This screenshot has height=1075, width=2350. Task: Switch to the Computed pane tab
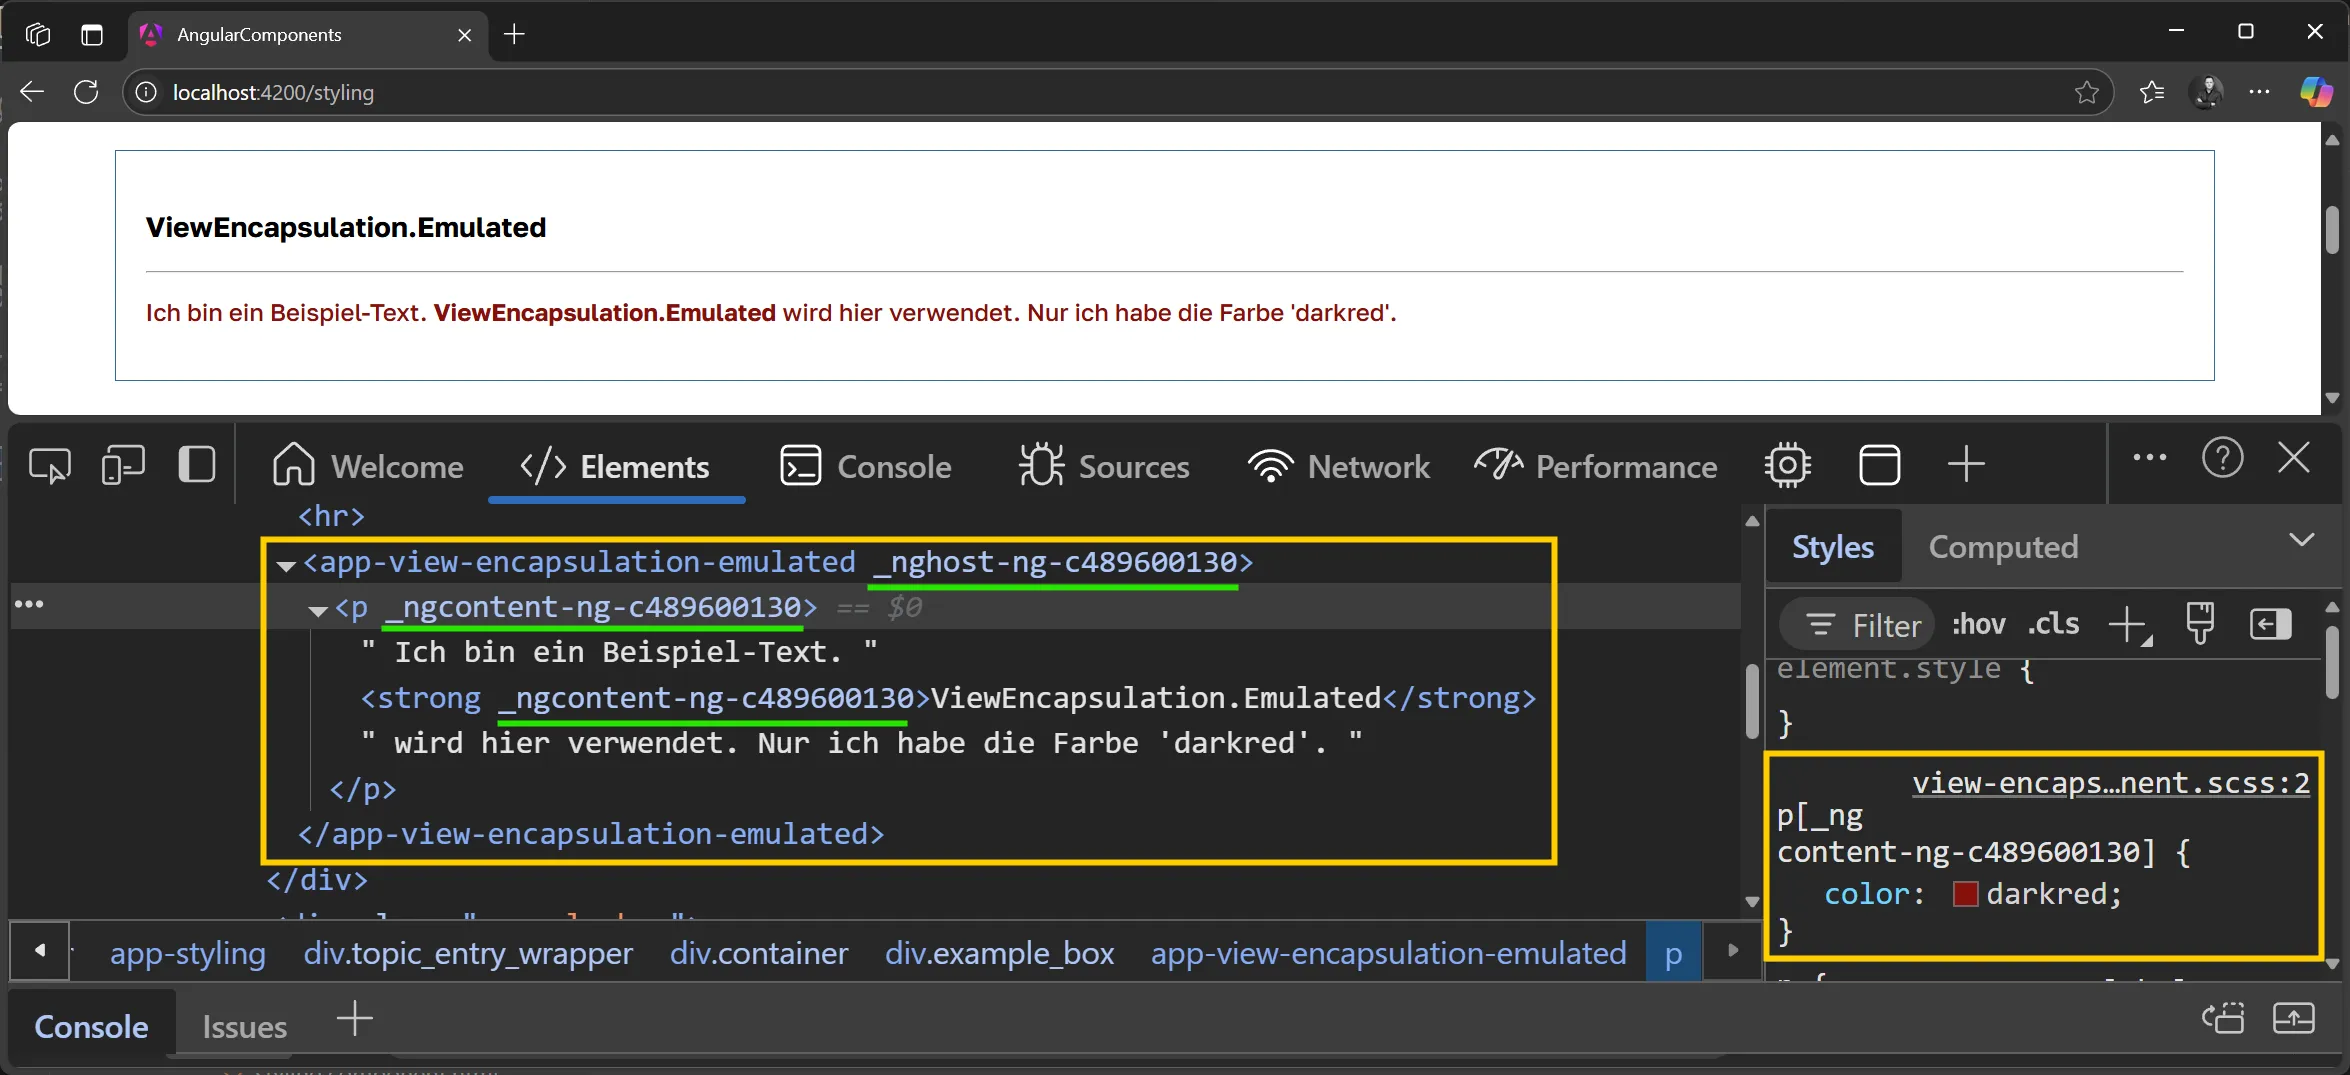pyautogui.click(x=2003, y=547)
